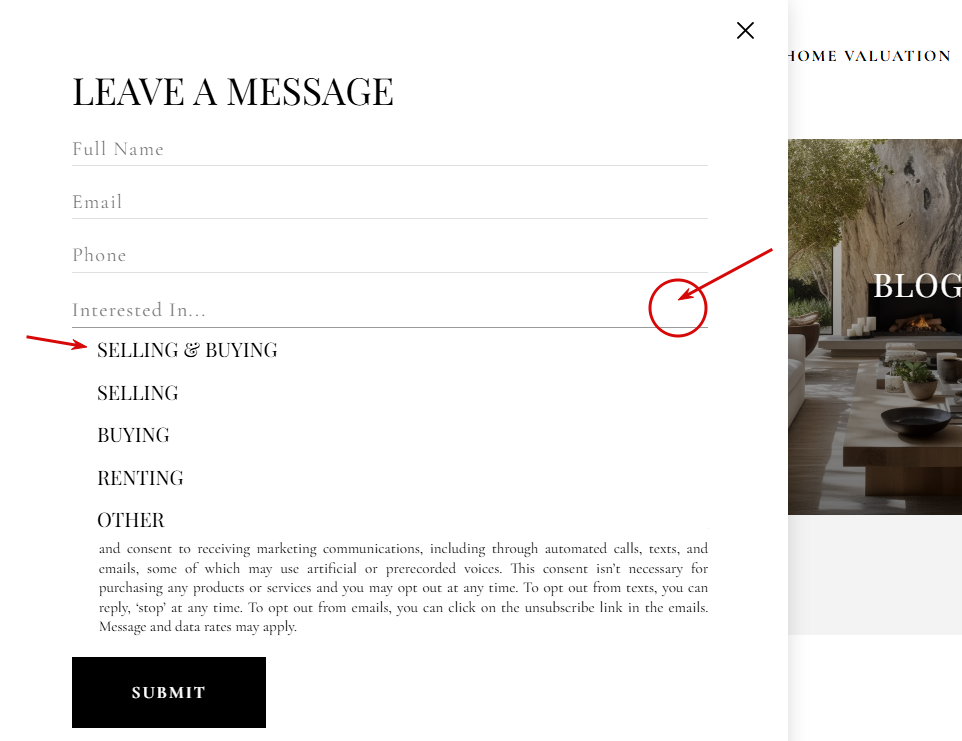Image resolution: width=962 pixels, height=741 pixels.
Task: Select the Buying option
Action: click(133, 436)
